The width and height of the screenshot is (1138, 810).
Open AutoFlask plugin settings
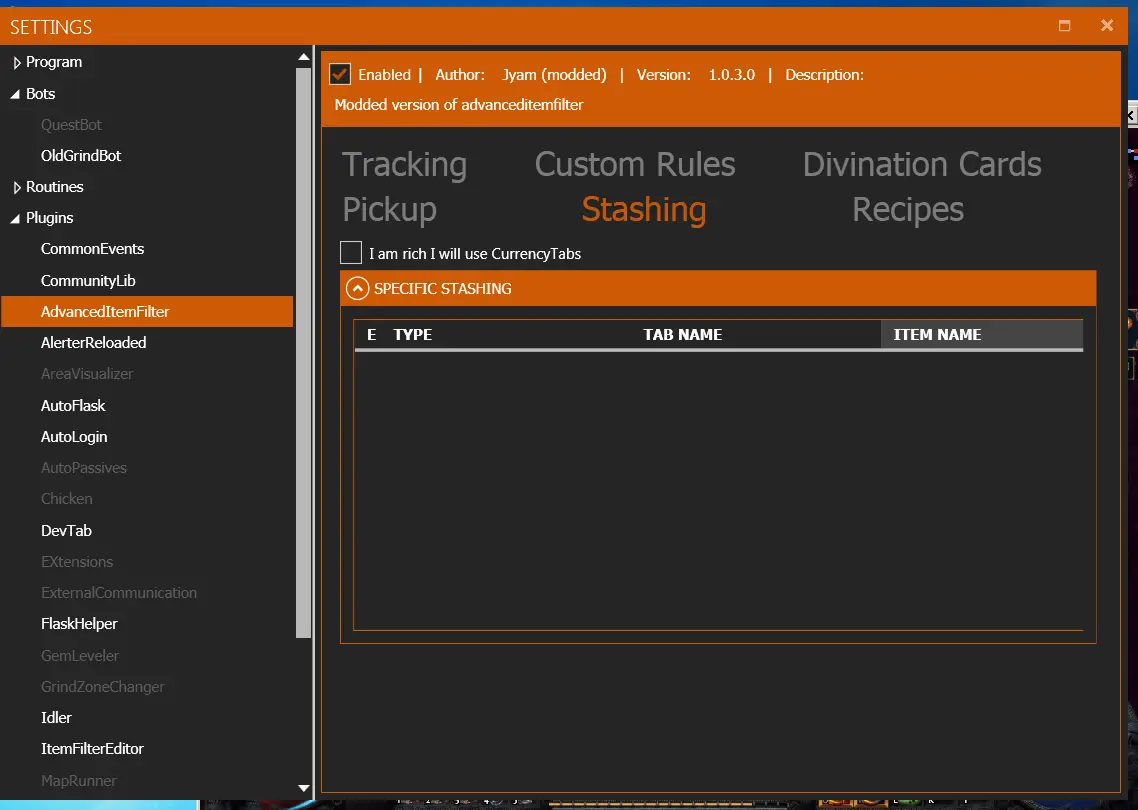[x=73, y=406]
